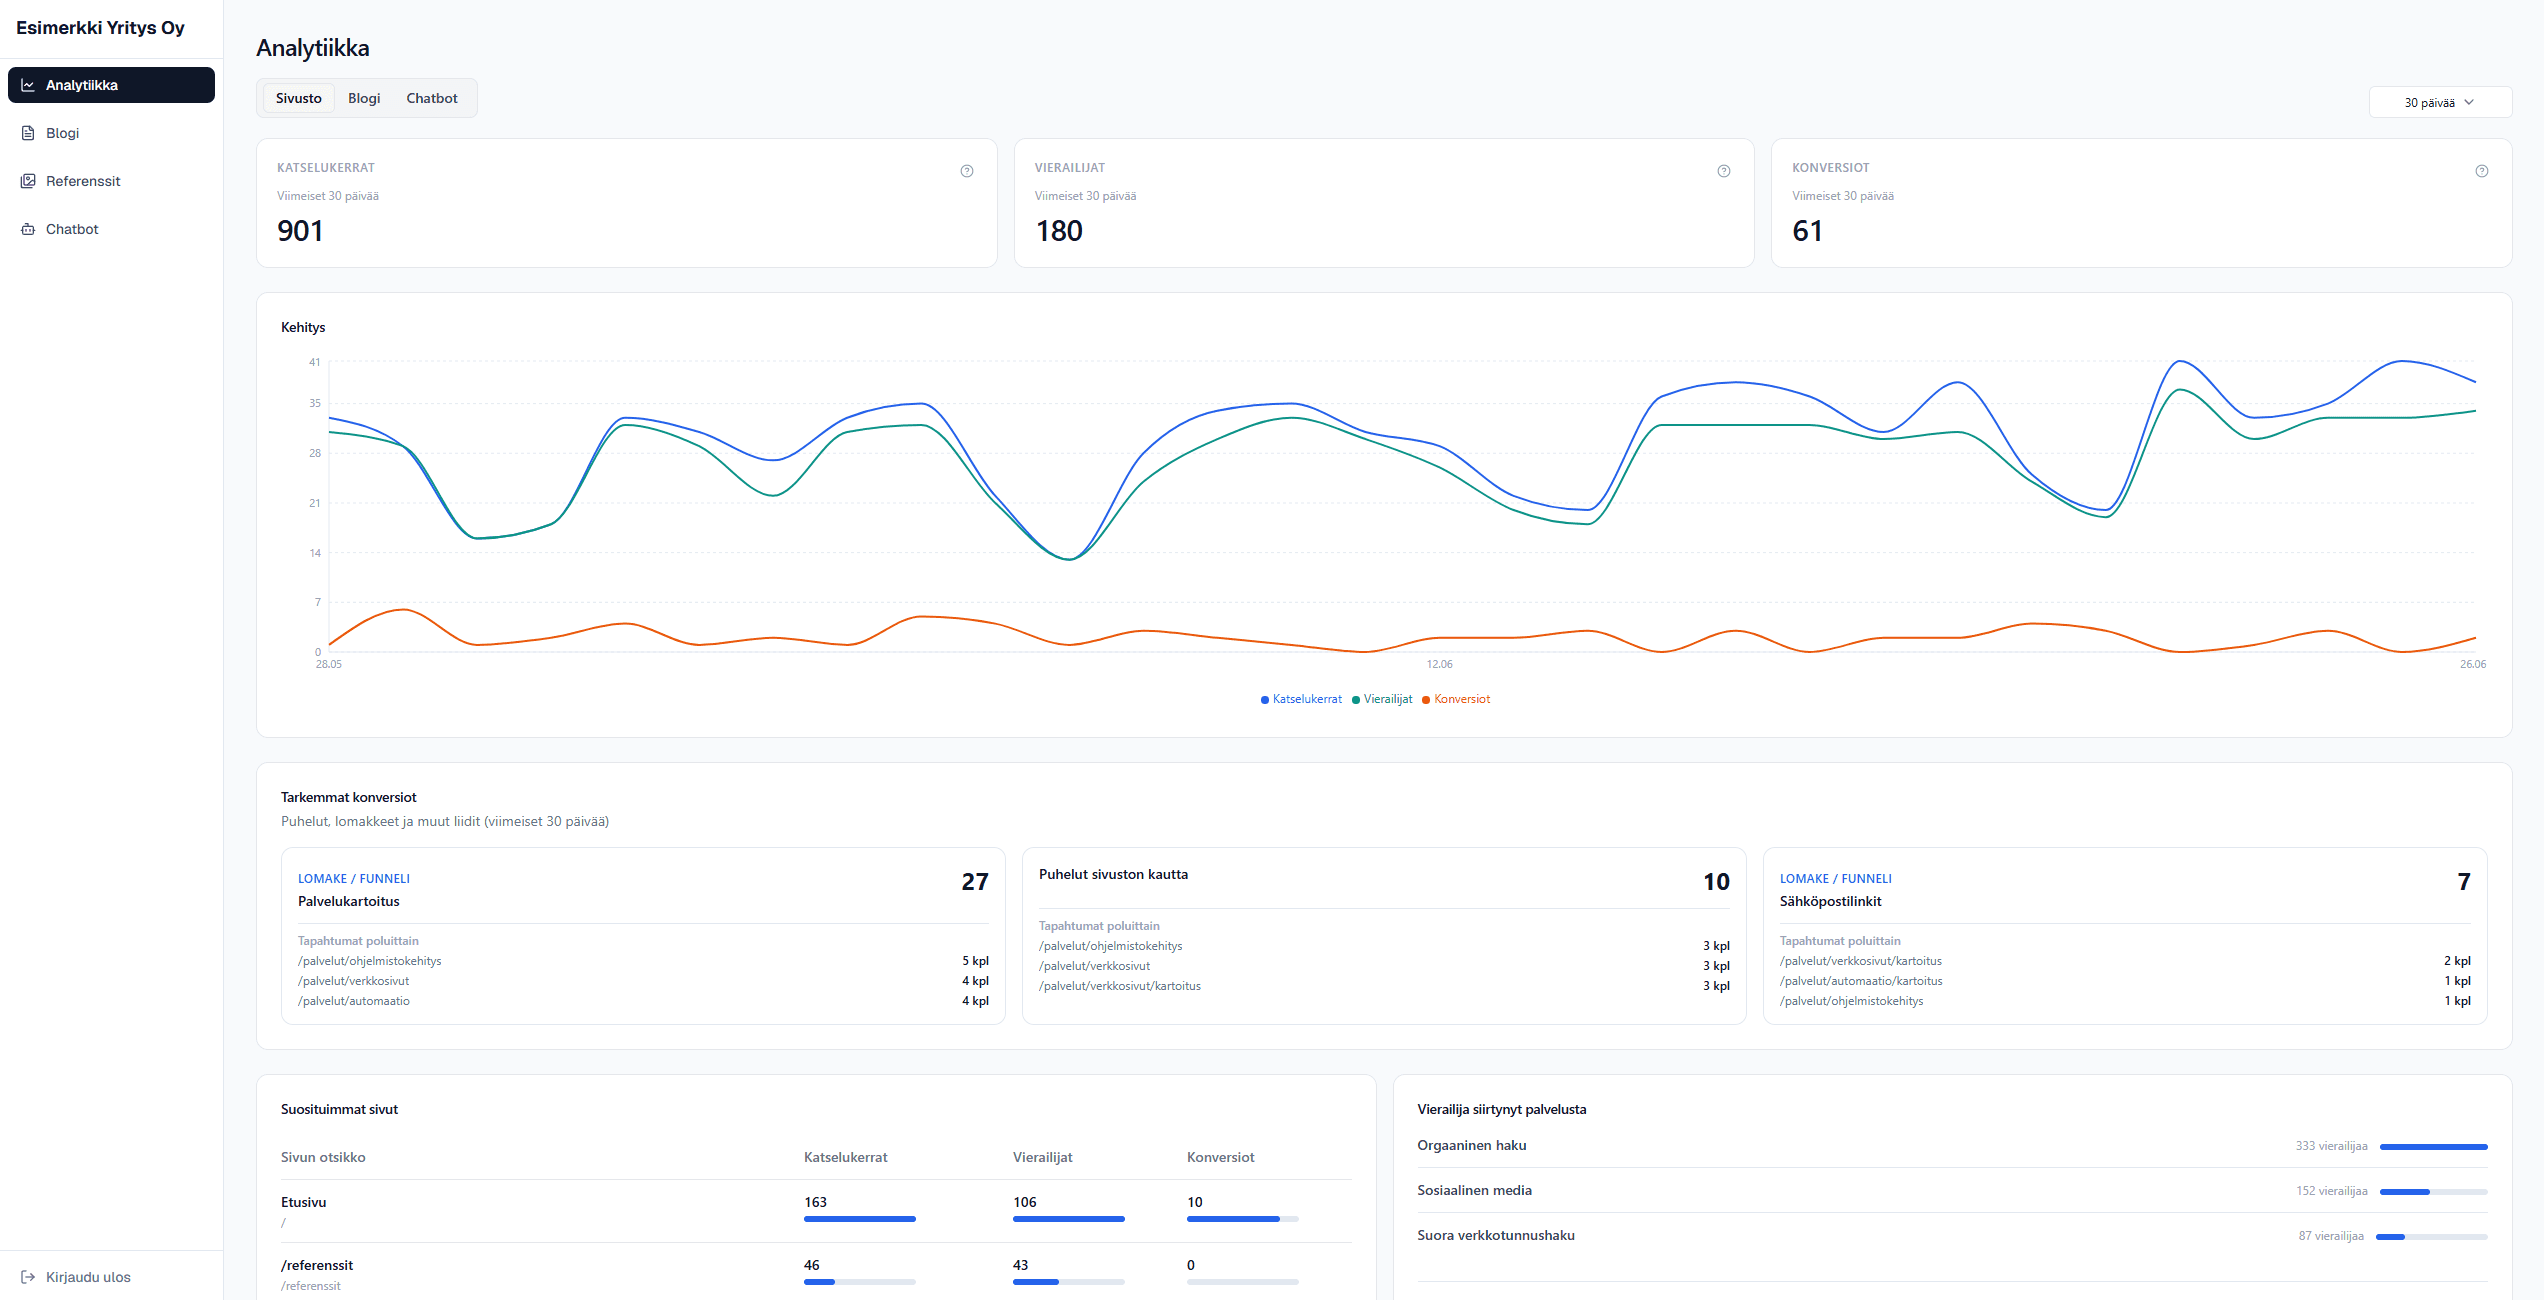Click the Vierailijat total value 180

point(1059,231)
